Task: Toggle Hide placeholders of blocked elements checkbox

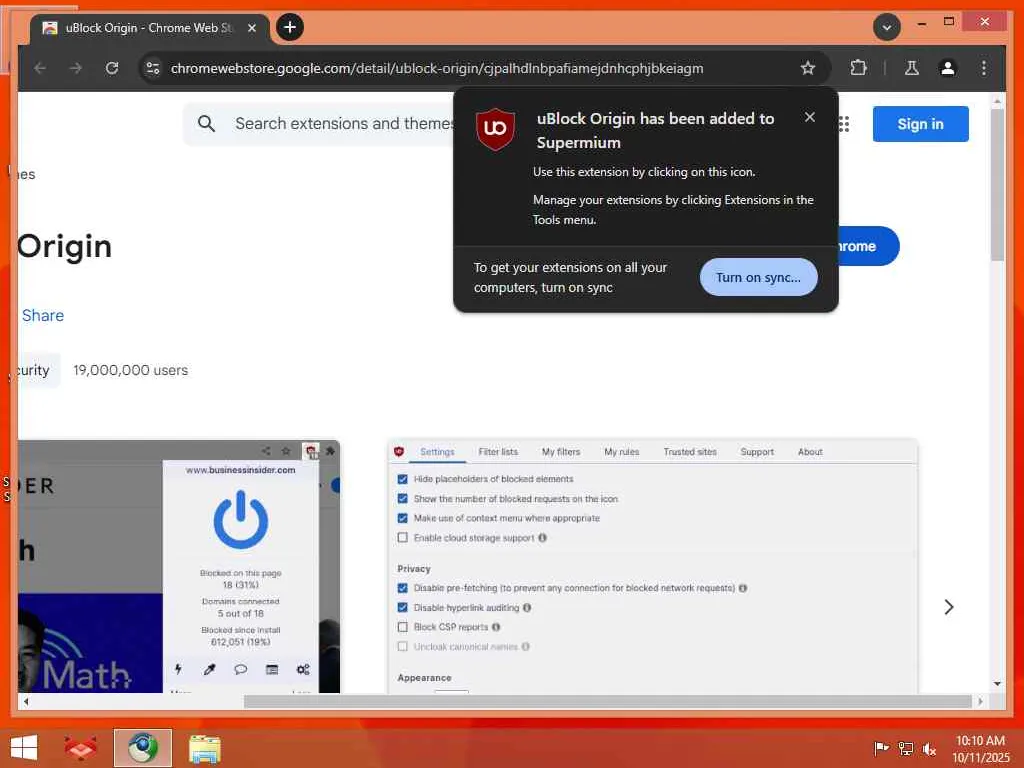Action: [402, 479]
